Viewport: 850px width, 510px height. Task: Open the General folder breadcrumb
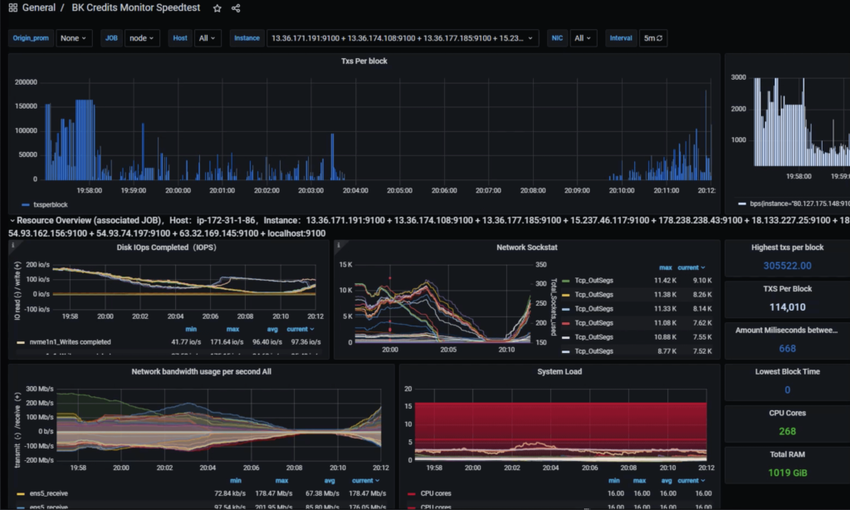(x=38, y=8)
